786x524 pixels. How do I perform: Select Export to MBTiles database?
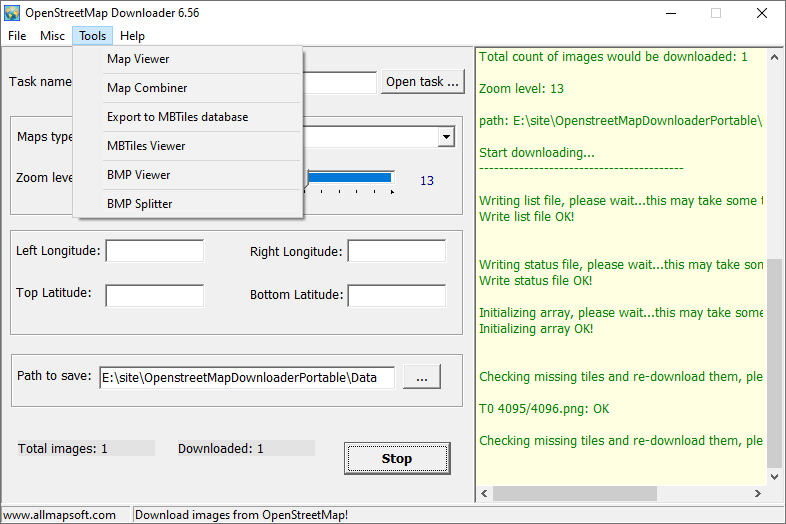point(188,117)
